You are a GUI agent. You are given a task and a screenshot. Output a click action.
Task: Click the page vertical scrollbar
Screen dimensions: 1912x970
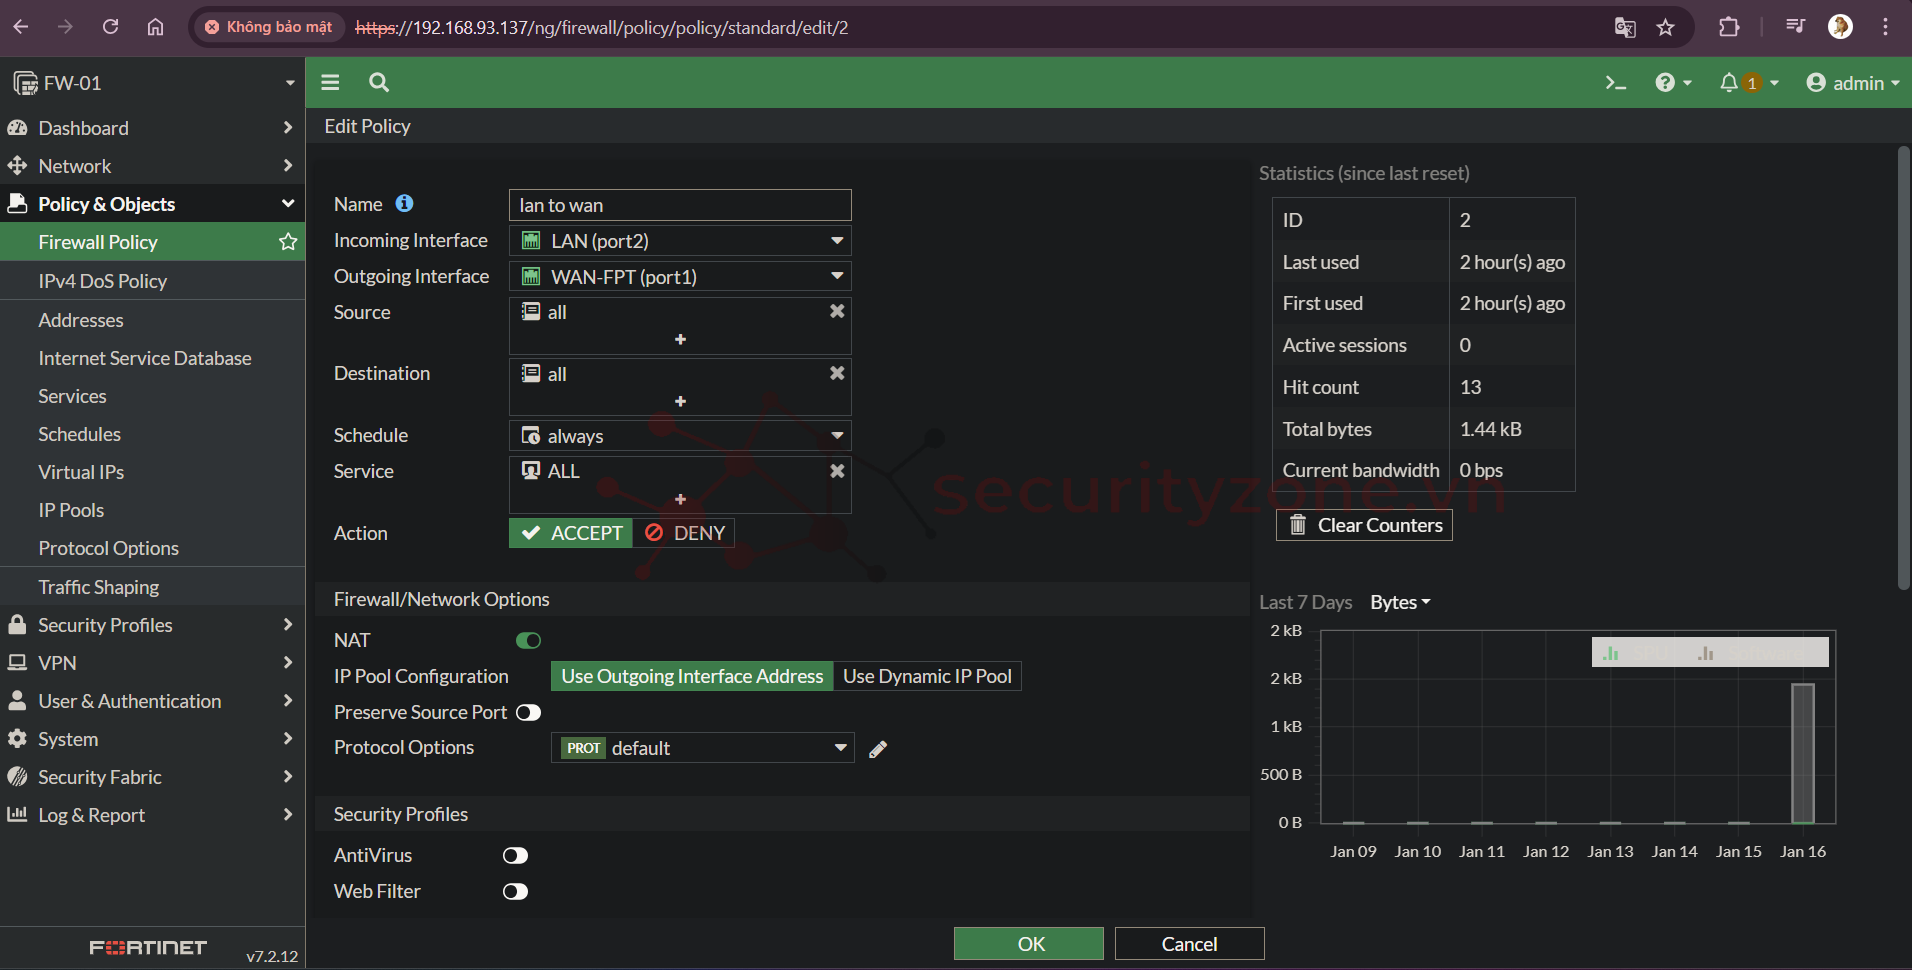pyautogui.click(x=1903, y=370)
